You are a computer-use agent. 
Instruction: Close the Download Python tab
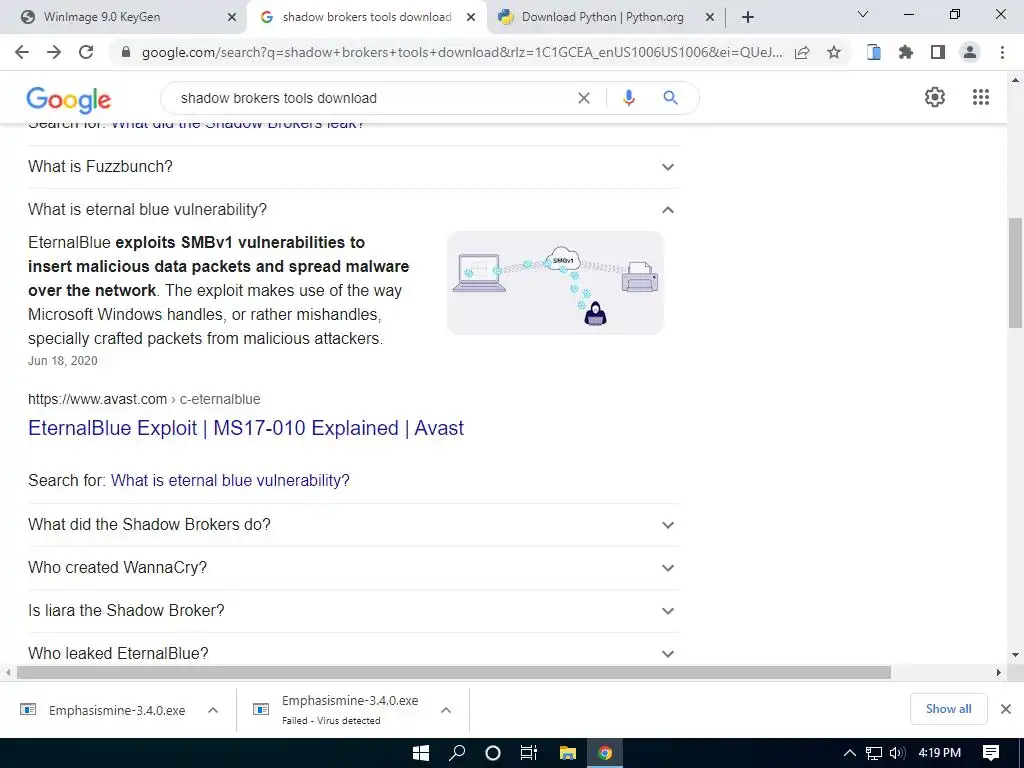(x=710, y=17)
